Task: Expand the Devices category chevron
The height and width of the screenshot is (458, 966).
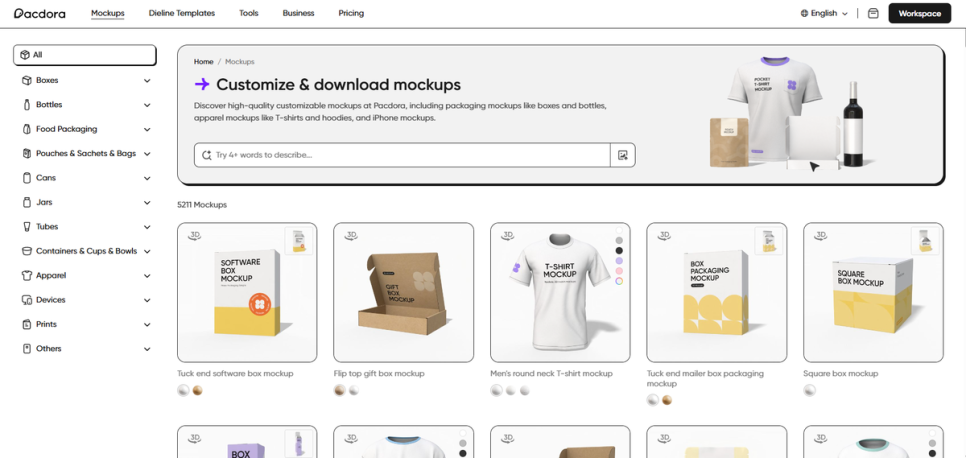Action: pyautogui.click(x=147, y=300)
